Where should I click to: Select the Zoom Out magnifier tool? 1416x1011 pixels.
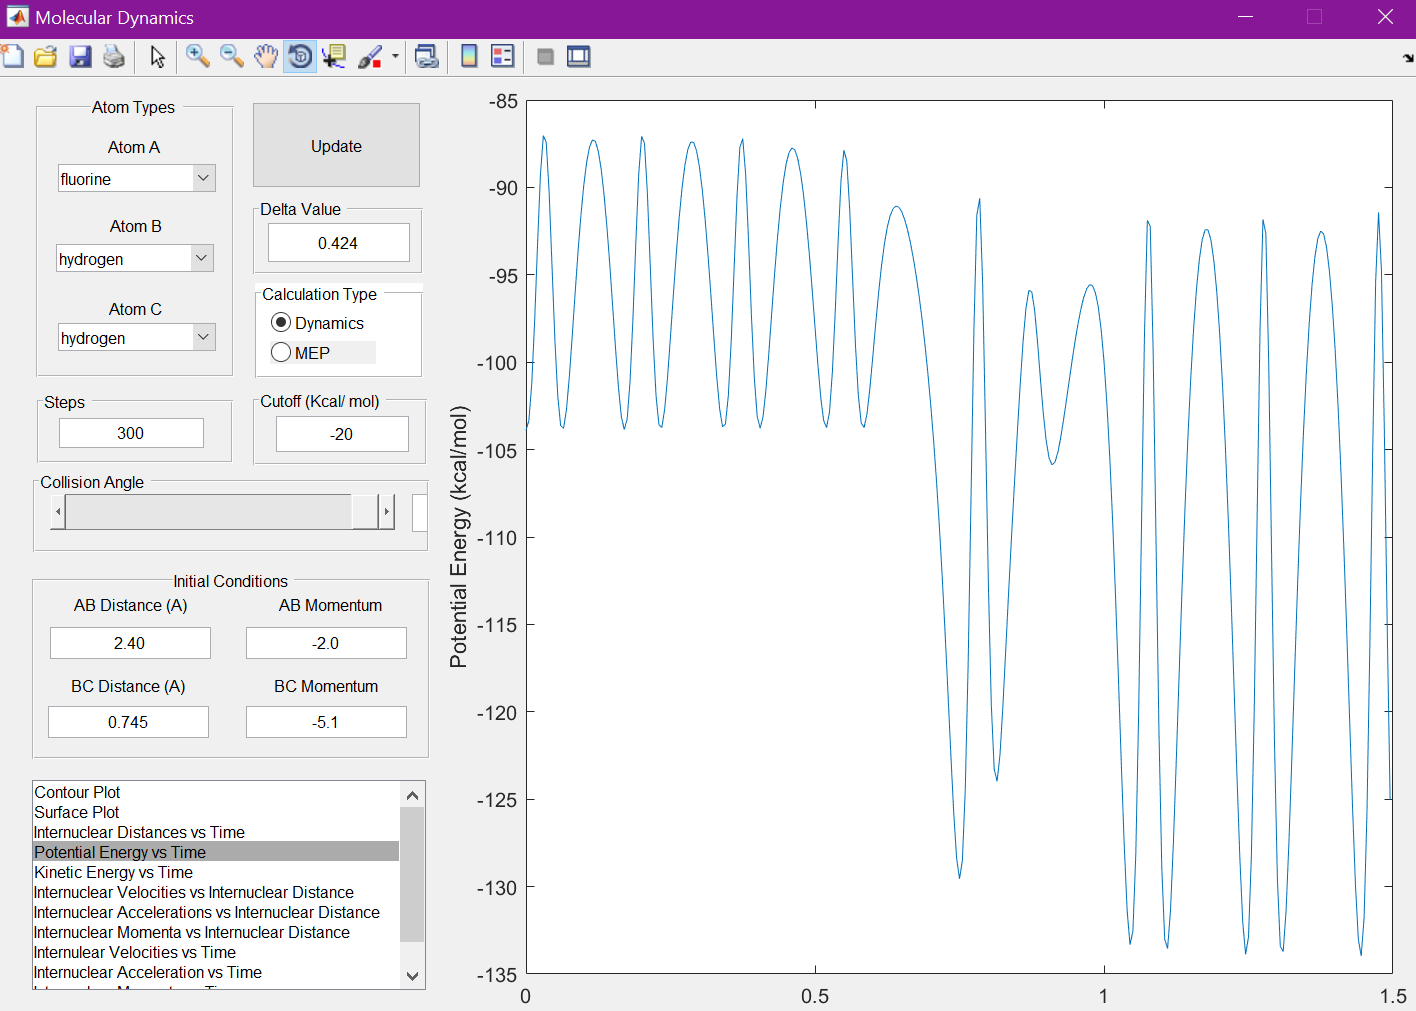(x=232, y=57)
